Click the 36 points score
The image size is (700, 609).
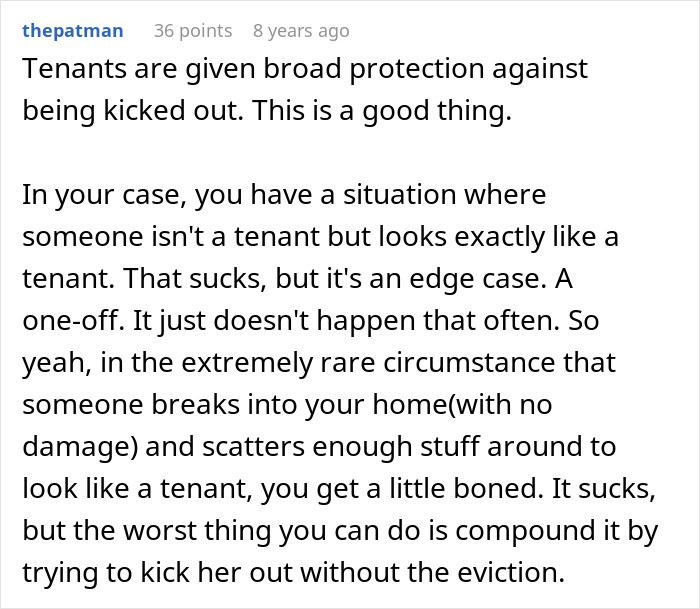[193, 31]
